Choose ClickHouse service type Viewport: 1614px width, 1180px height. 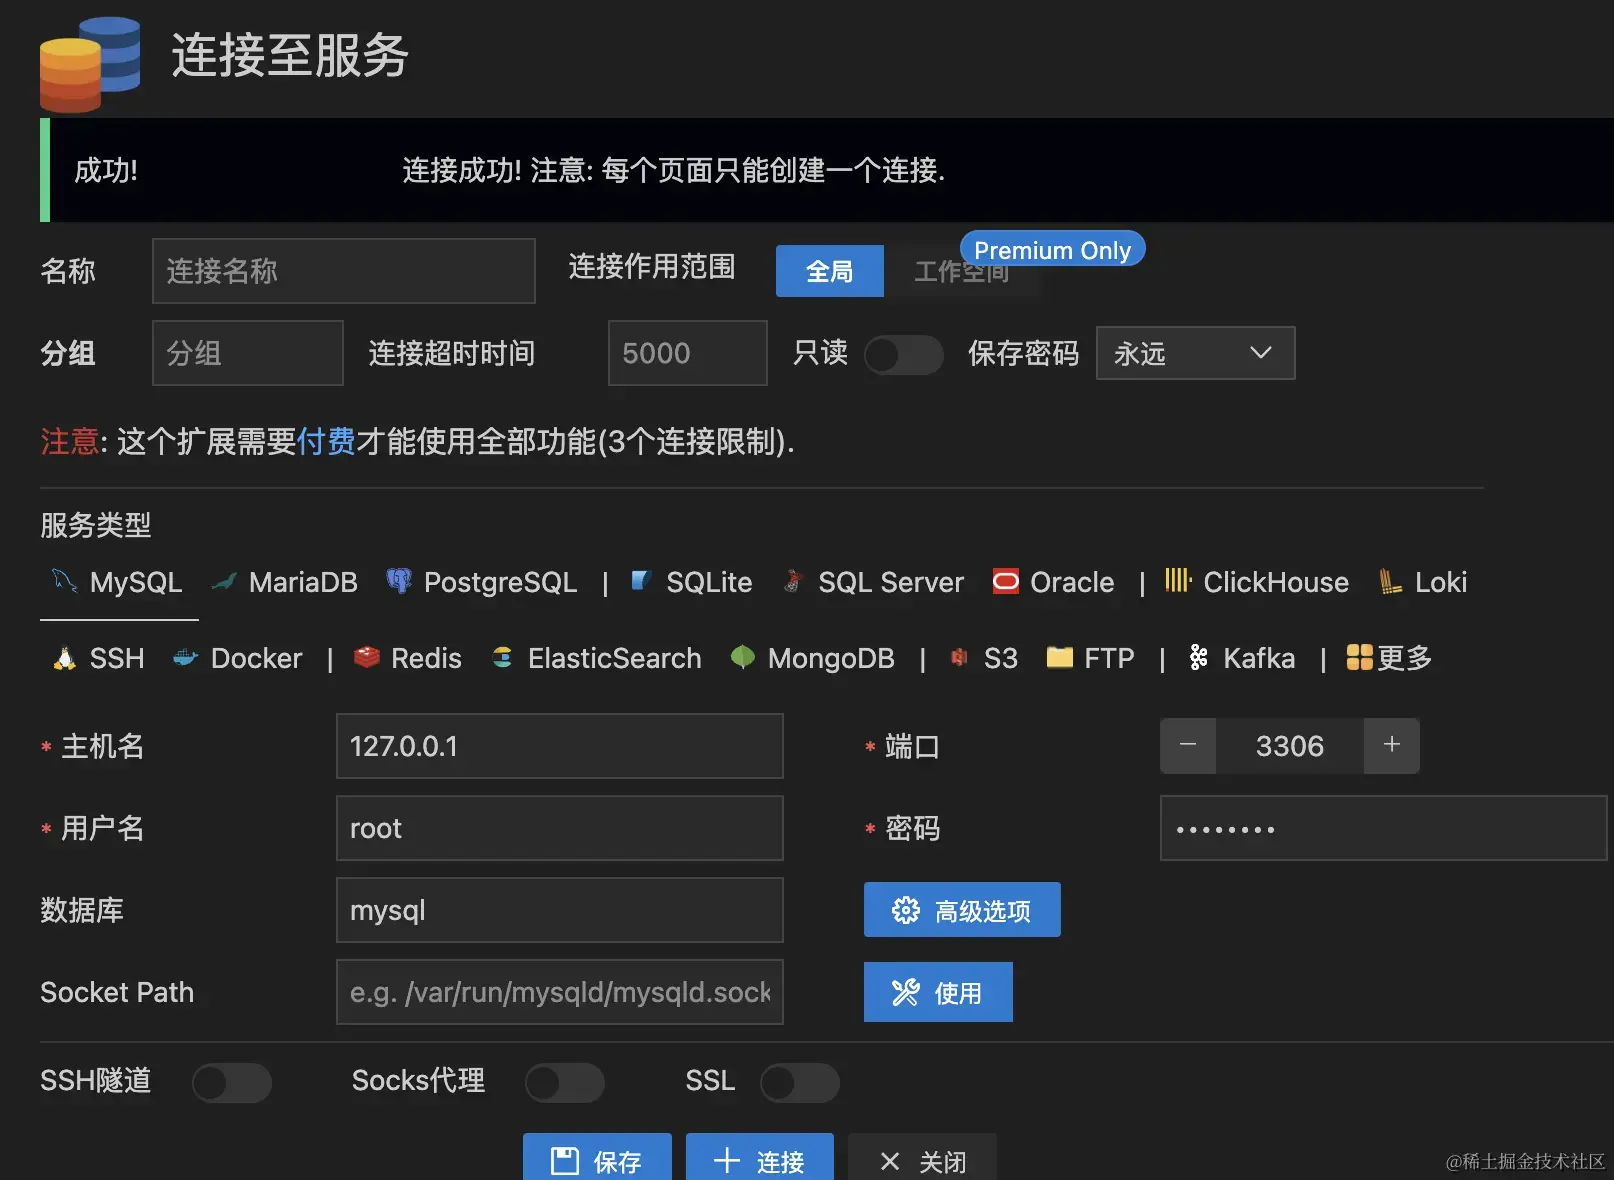click(1257, 582)
